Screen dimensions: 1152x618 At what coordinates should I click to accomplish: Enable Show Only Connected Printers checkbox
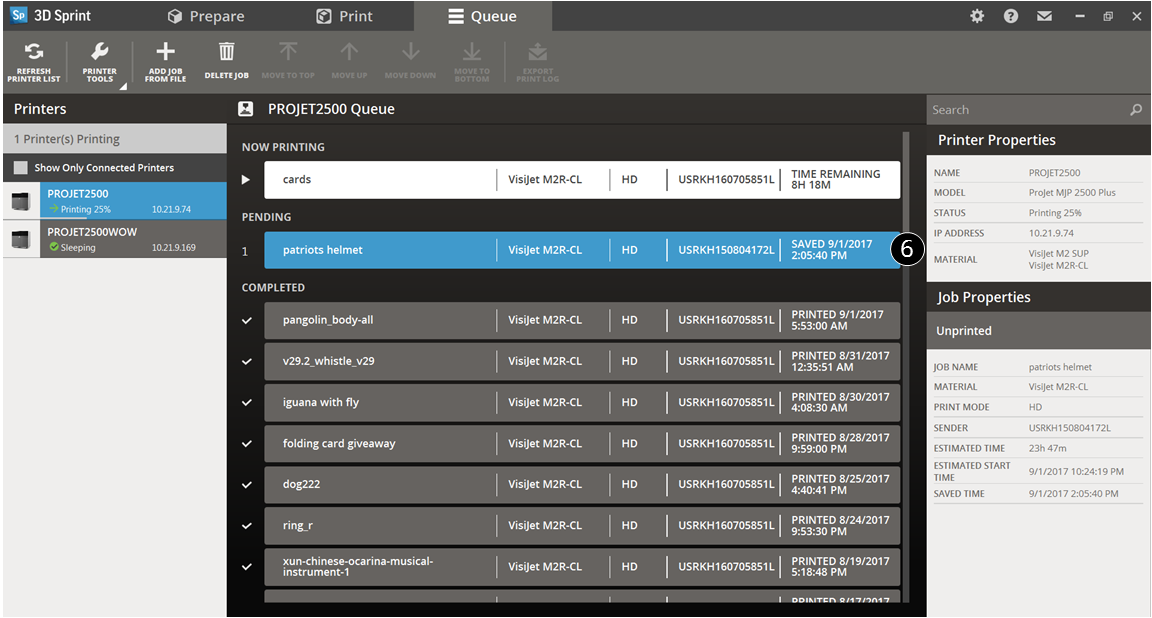pos(21,168)
